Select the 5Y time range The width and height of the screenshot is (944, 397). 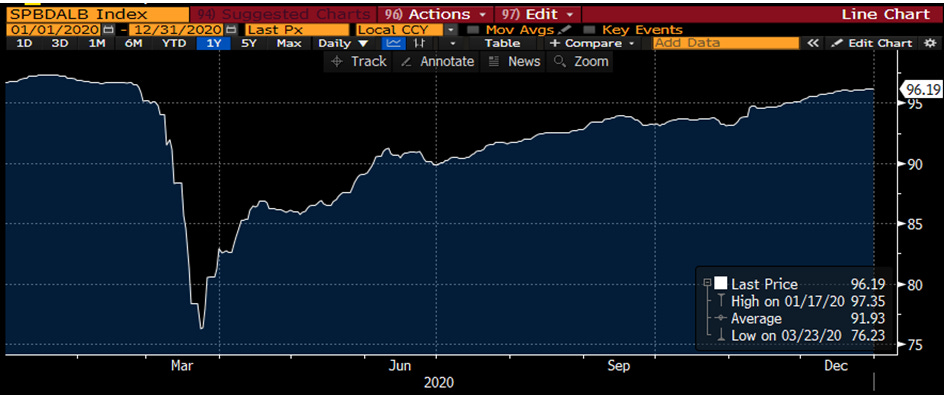click(249, 43)
